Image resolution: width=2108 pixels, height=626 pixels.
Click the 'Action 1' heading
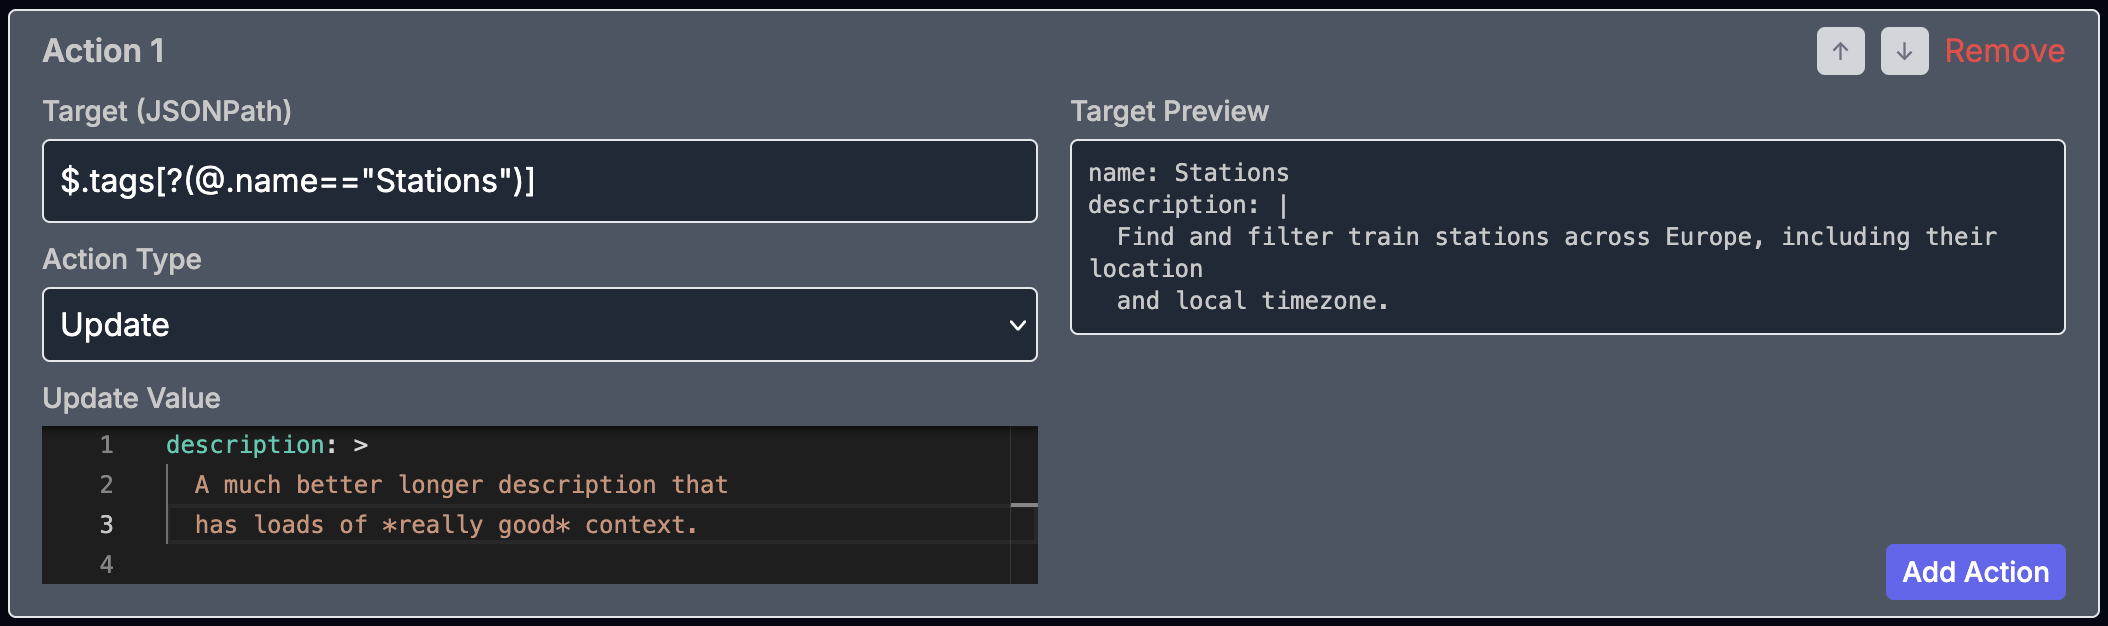tap(103, 51)
